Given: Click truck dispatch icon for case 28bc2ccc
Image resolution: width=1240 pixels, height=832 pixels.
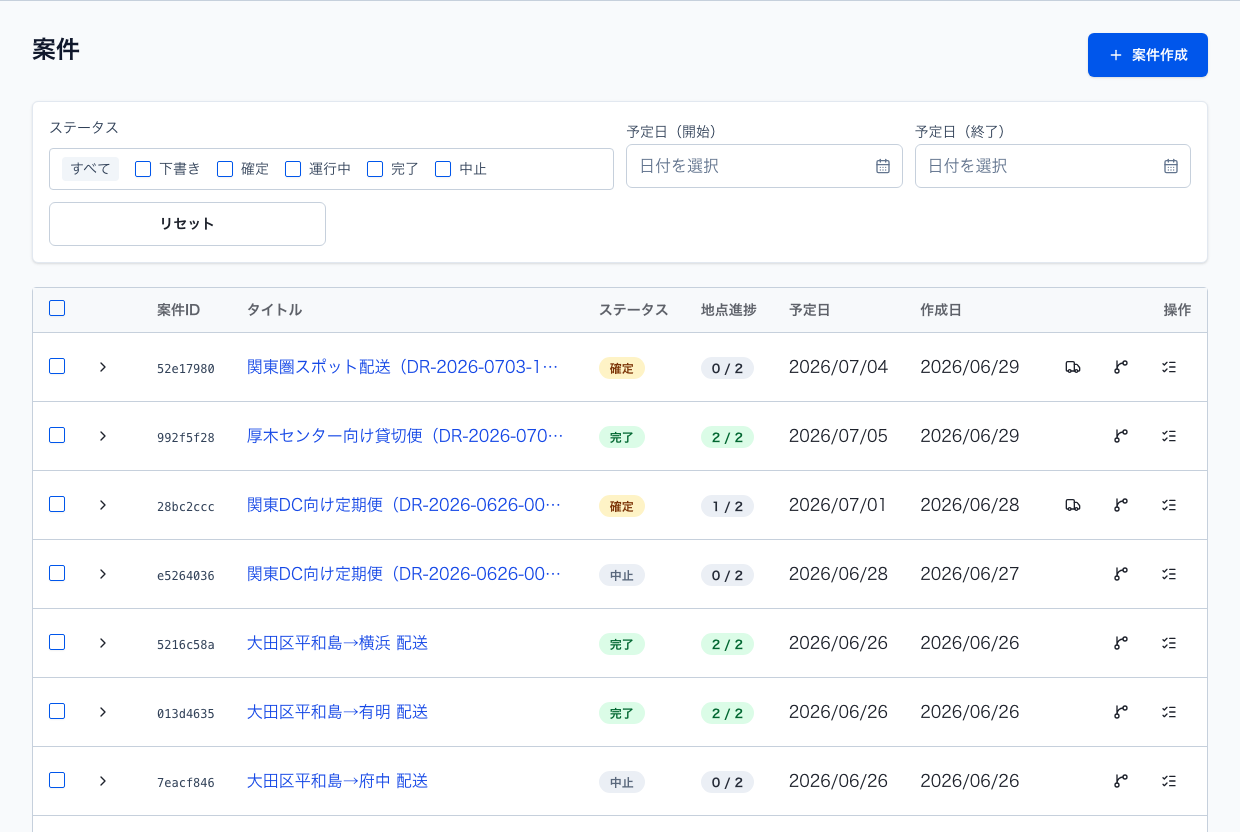Looking at the screenshot, I should coord(1073,505).
